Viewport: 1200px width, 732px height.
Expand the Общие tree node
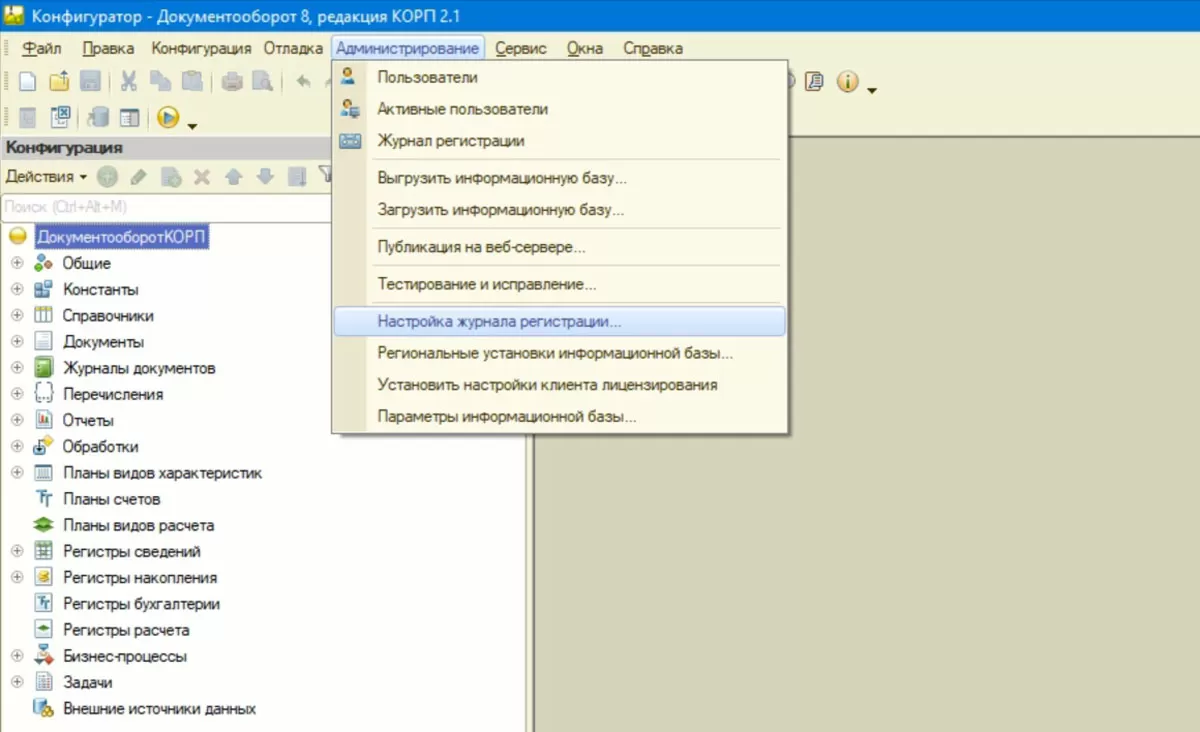[16, 264]
